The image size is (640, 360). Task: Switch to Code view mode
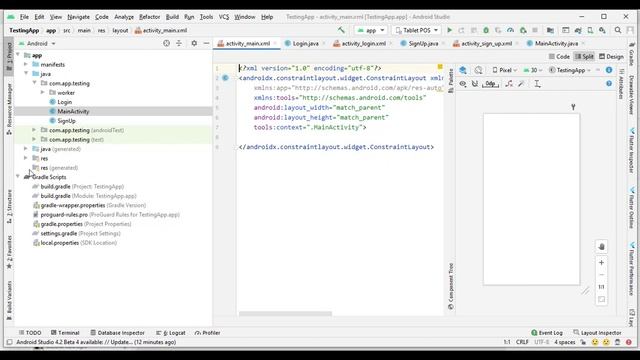click(x=559, y=57)
